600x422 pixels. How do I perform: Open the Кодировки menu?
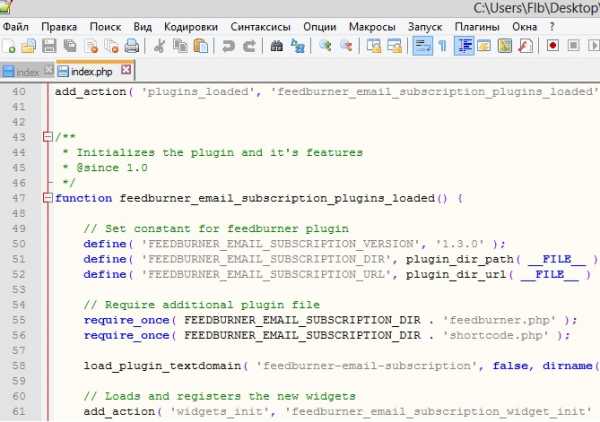click(188, 25)
